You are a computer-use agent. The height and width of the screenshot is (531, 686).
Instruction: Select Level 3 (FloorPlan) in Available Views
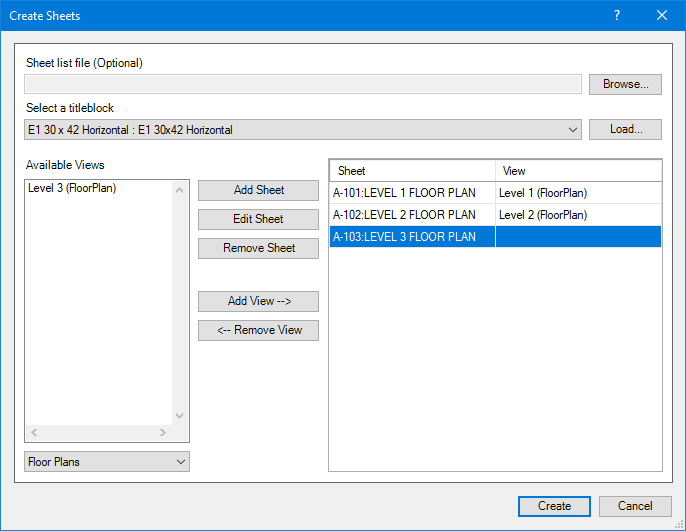tap(72, 189)
